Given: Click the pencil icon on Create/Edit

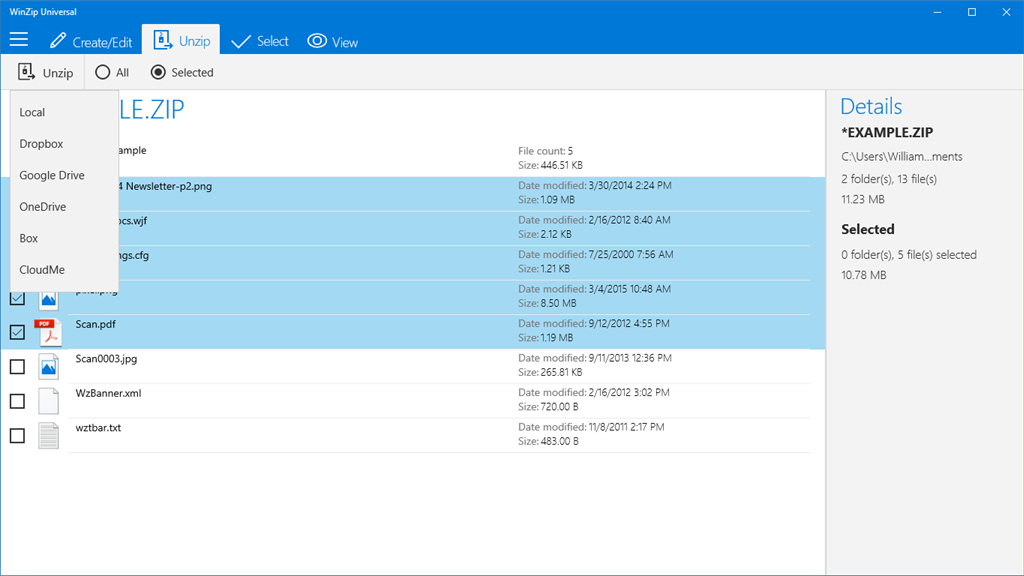Looking at the screenshot, I should (x=57, y=40).
